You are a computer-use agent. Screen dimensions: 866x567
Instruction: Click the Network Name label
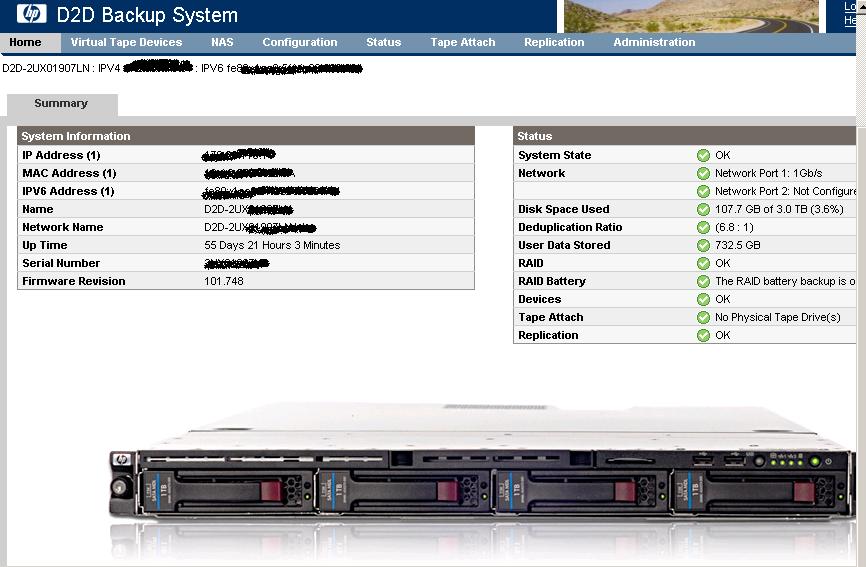pos(63,227)
